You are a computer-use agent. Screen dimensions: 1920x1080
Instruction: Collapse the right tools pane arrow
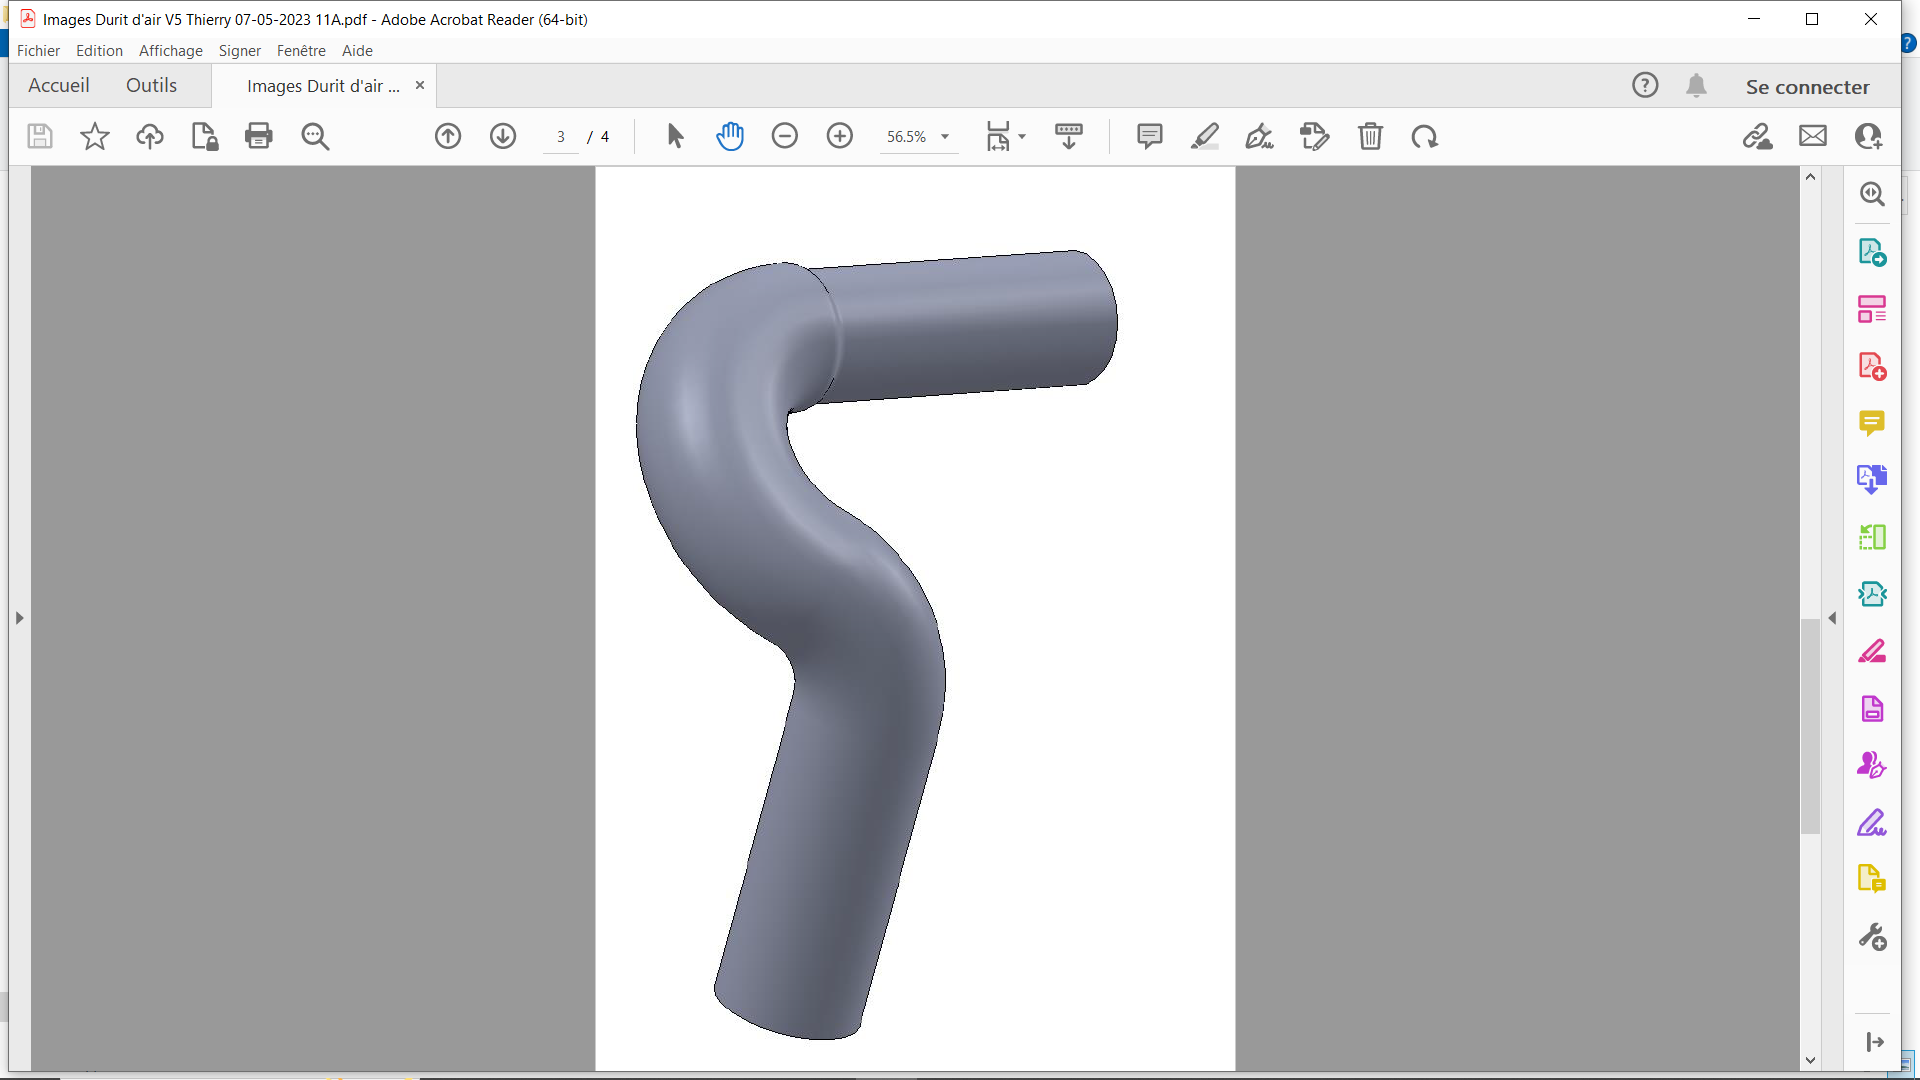click(x=1832, y=618)
